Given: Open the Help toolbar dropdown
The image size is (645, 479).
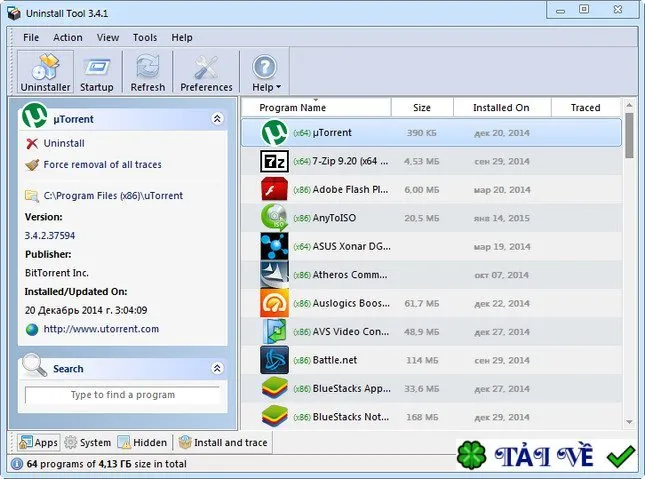Looking at the screenshot, I should point(266,72).
